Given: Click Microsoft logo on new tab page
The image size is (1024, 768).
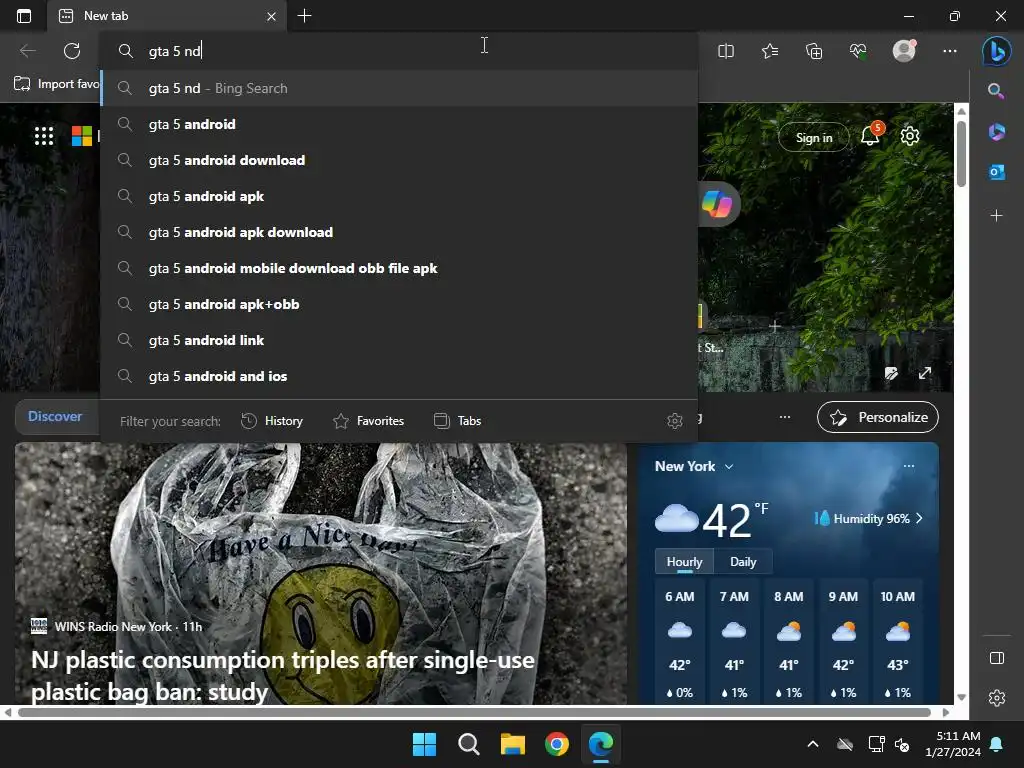Looking at the screenshot, I should [x=82, y=136].
